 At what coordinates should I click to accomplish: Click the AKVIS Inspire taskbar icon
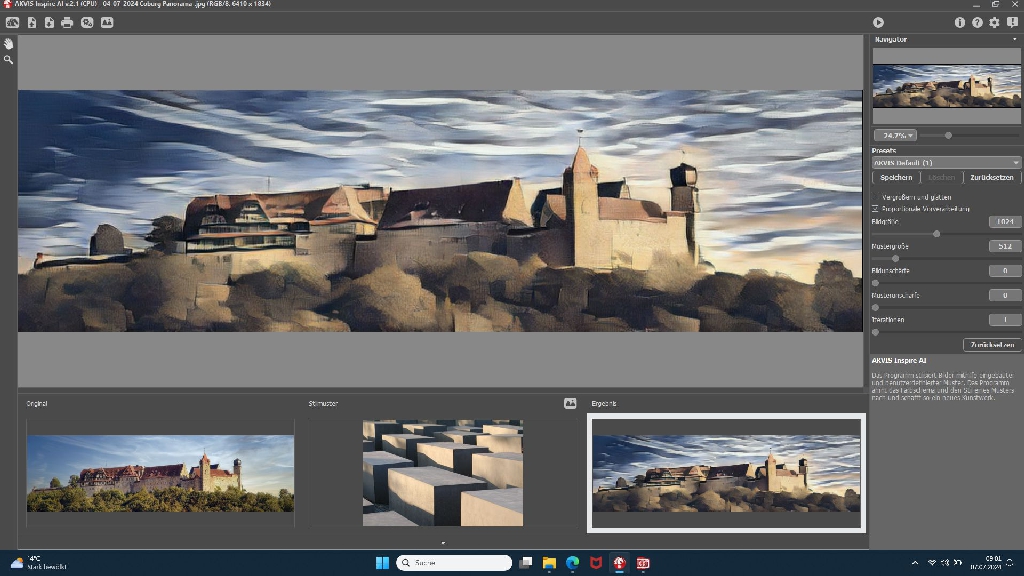[x=620, y=563]
